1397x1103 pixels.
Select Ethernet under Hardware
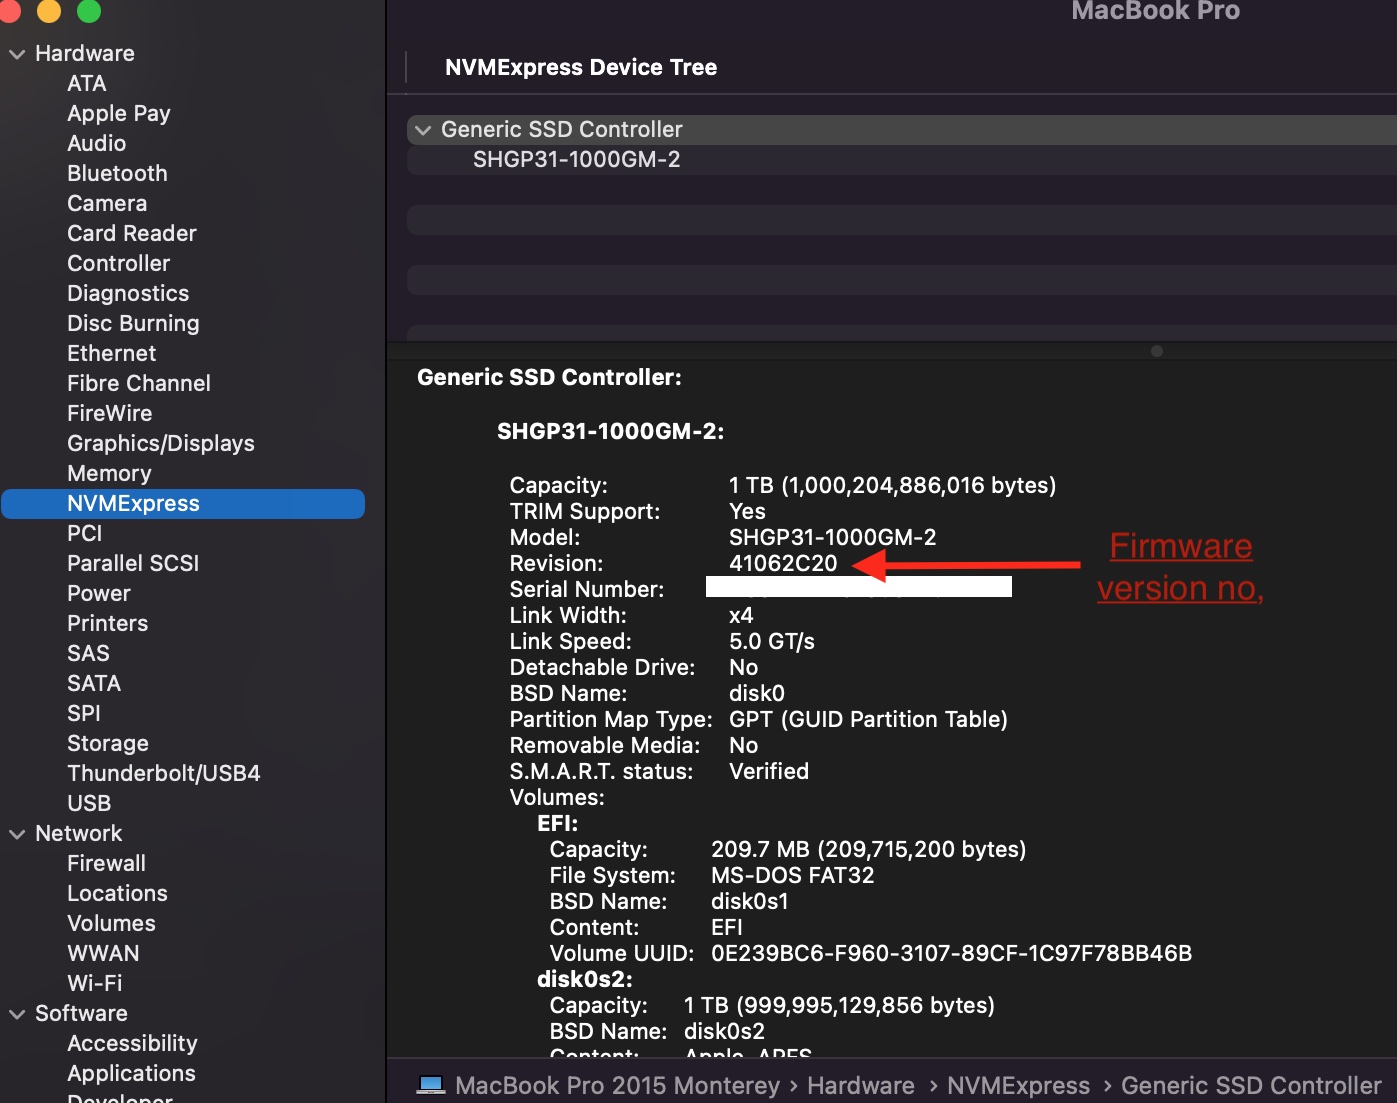(112, 354)
